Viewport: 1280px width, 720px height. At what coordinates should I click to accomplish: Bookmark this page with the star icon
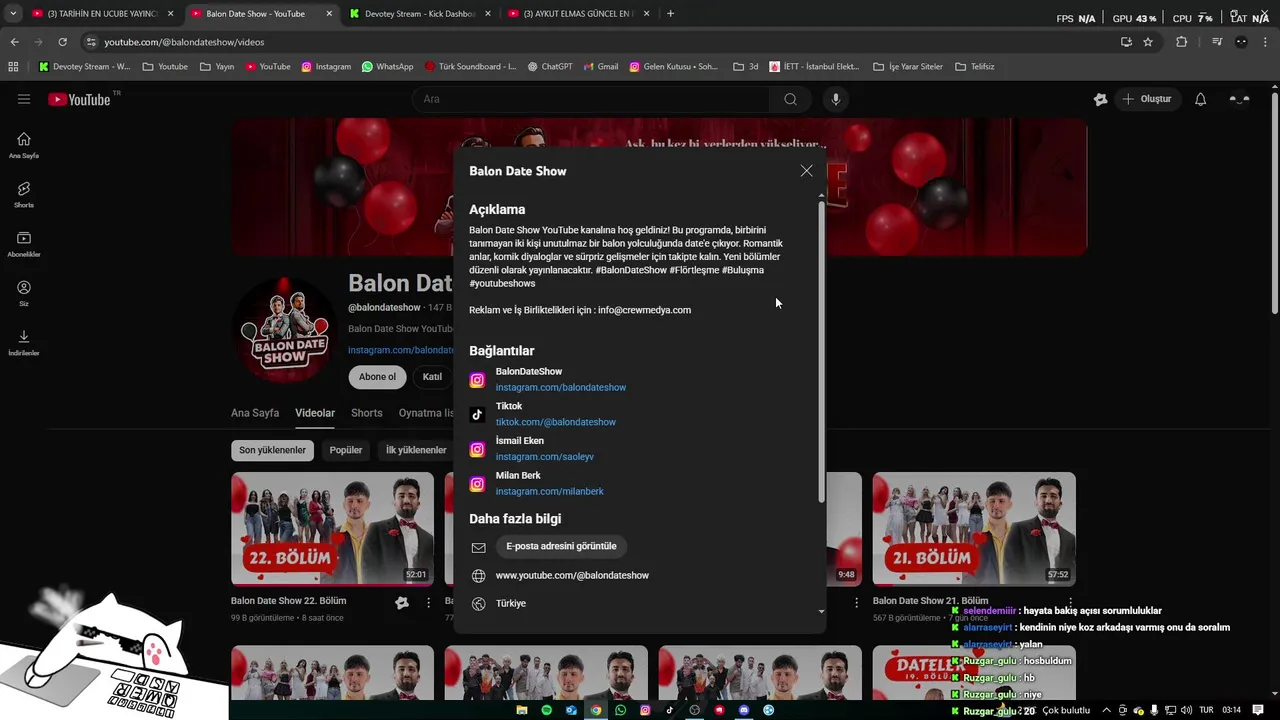[x=1148, y=42]
